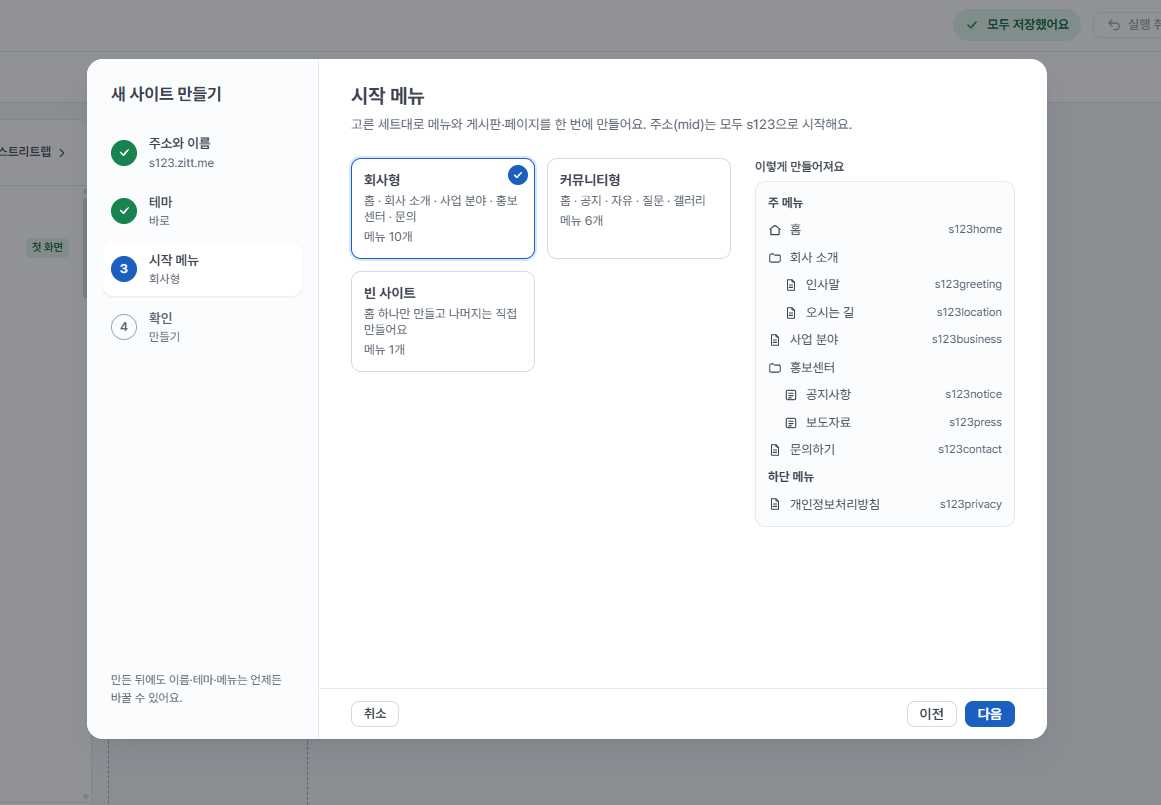Click the page icon beside 오시는 길
The width and height of the screenshot is (1161, 805).
point(791,313)
